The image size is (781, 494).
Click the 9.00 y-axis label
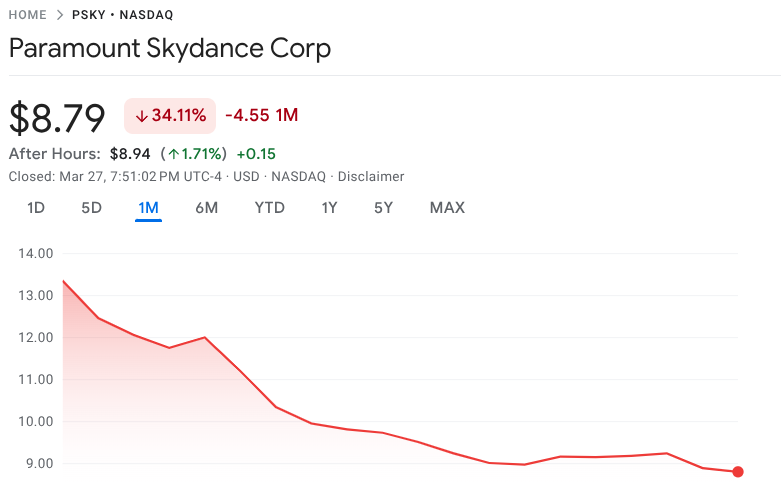click(39, 464)
